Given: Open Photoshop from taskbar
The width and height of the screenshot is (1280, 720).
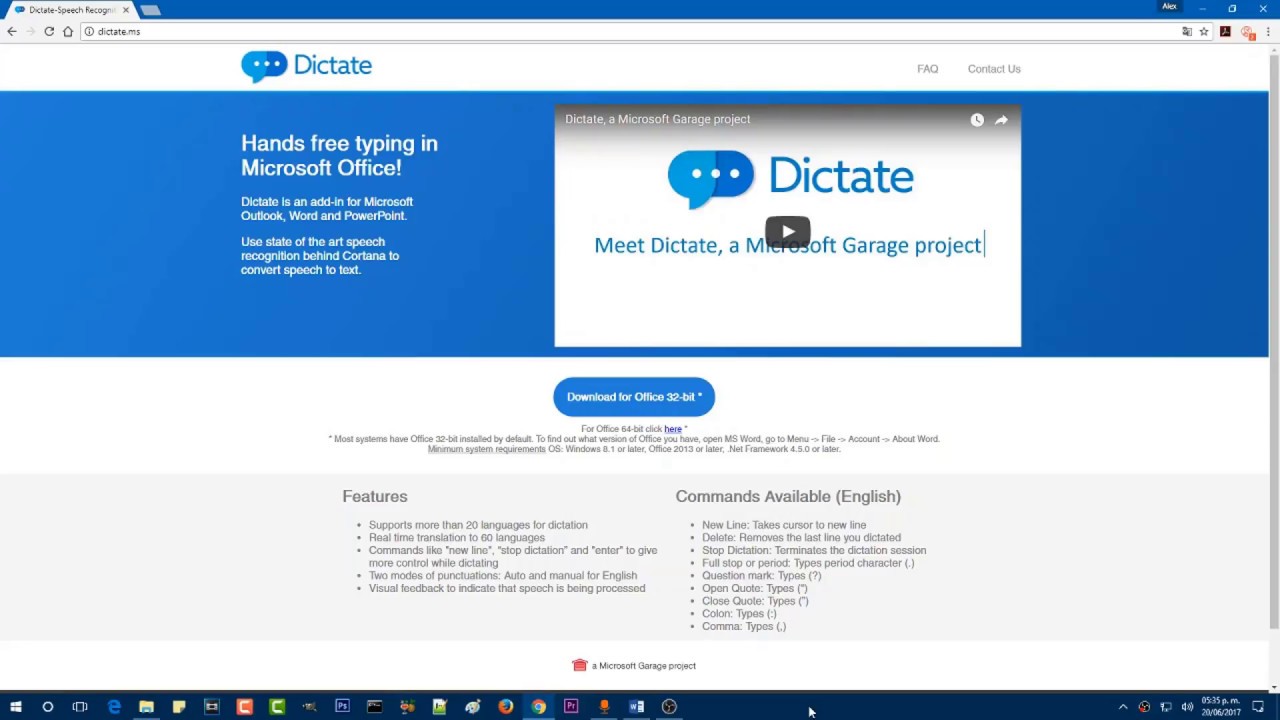Looking at the screenshot, I should [342, 707].
